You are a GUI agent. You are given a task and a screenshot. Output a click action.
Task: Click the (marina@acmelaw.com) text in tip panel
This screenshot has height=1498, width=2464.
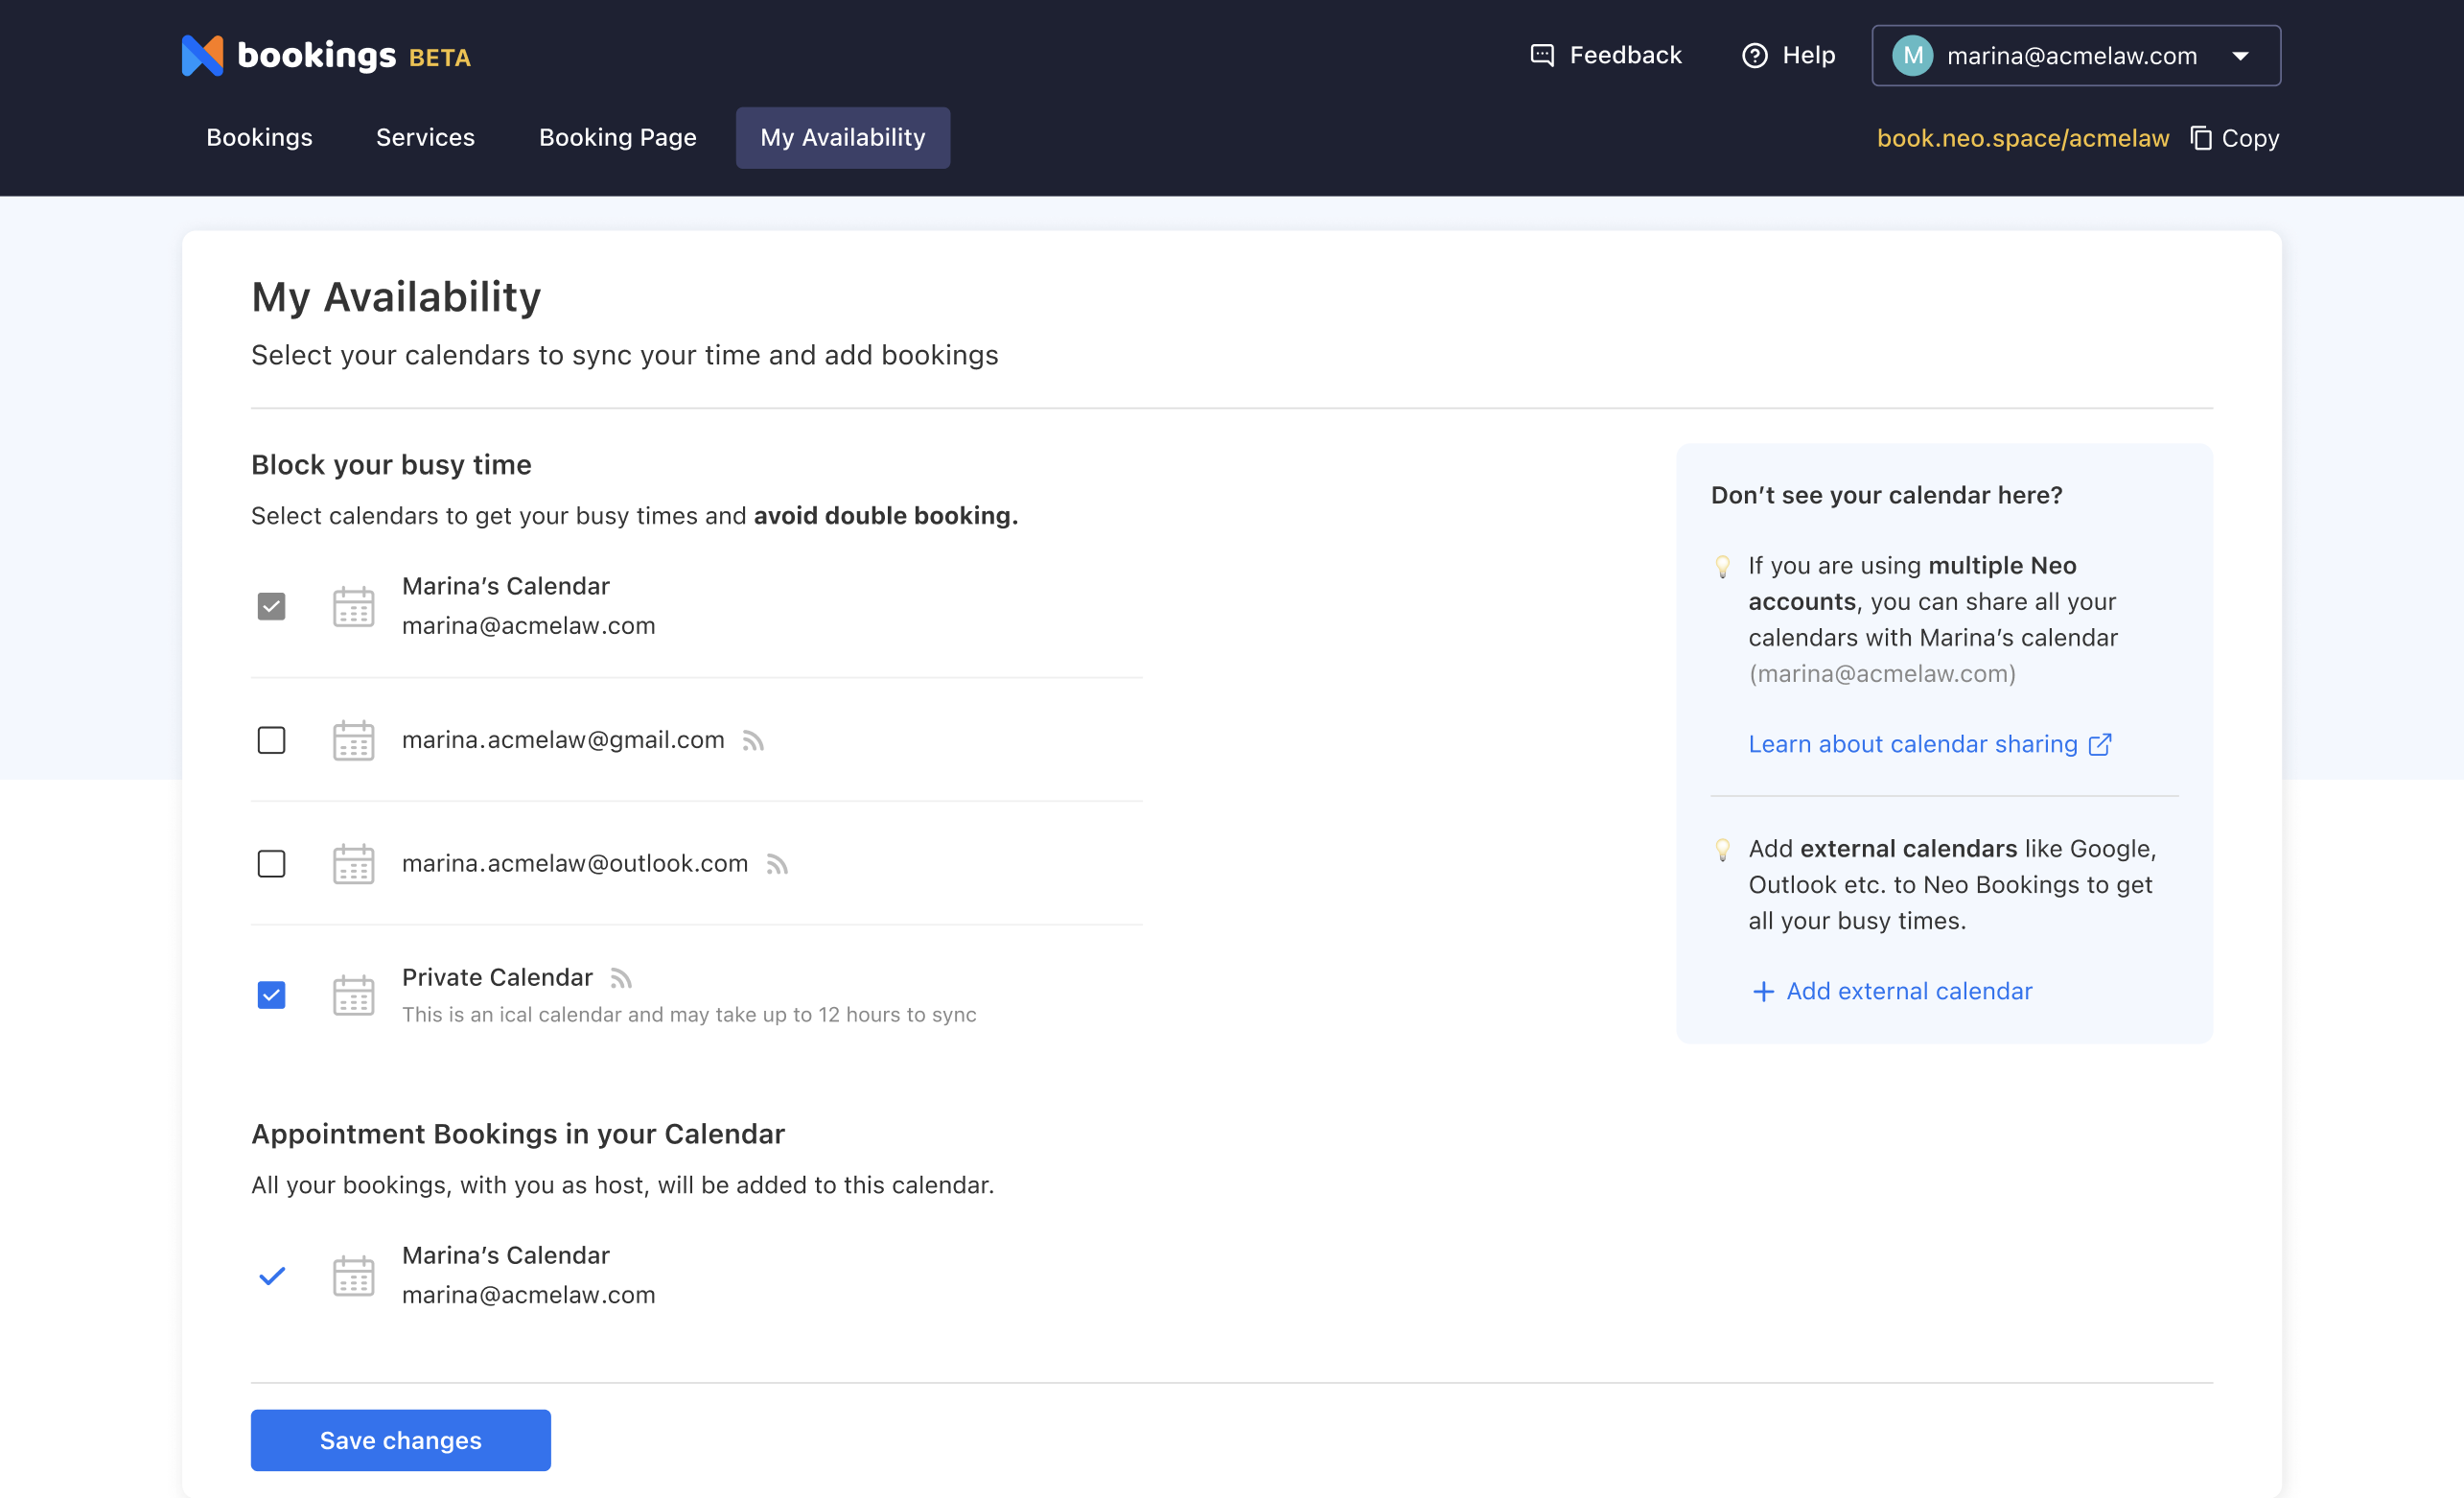(1882, 674)
